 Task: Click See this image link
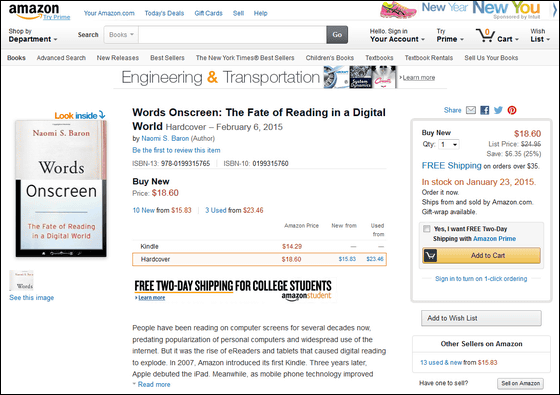[x=31, y=298]
